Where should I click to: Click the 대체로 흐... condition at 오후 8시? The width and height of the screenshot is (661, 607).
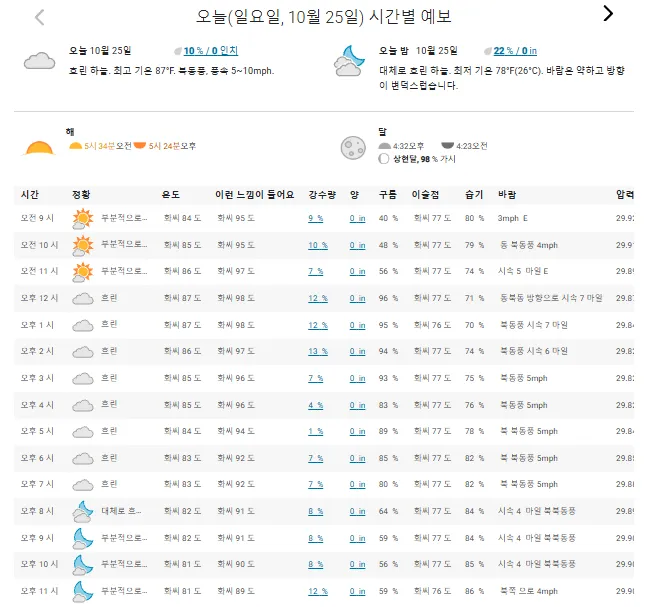pyautogui.click(x=121, y=511)
